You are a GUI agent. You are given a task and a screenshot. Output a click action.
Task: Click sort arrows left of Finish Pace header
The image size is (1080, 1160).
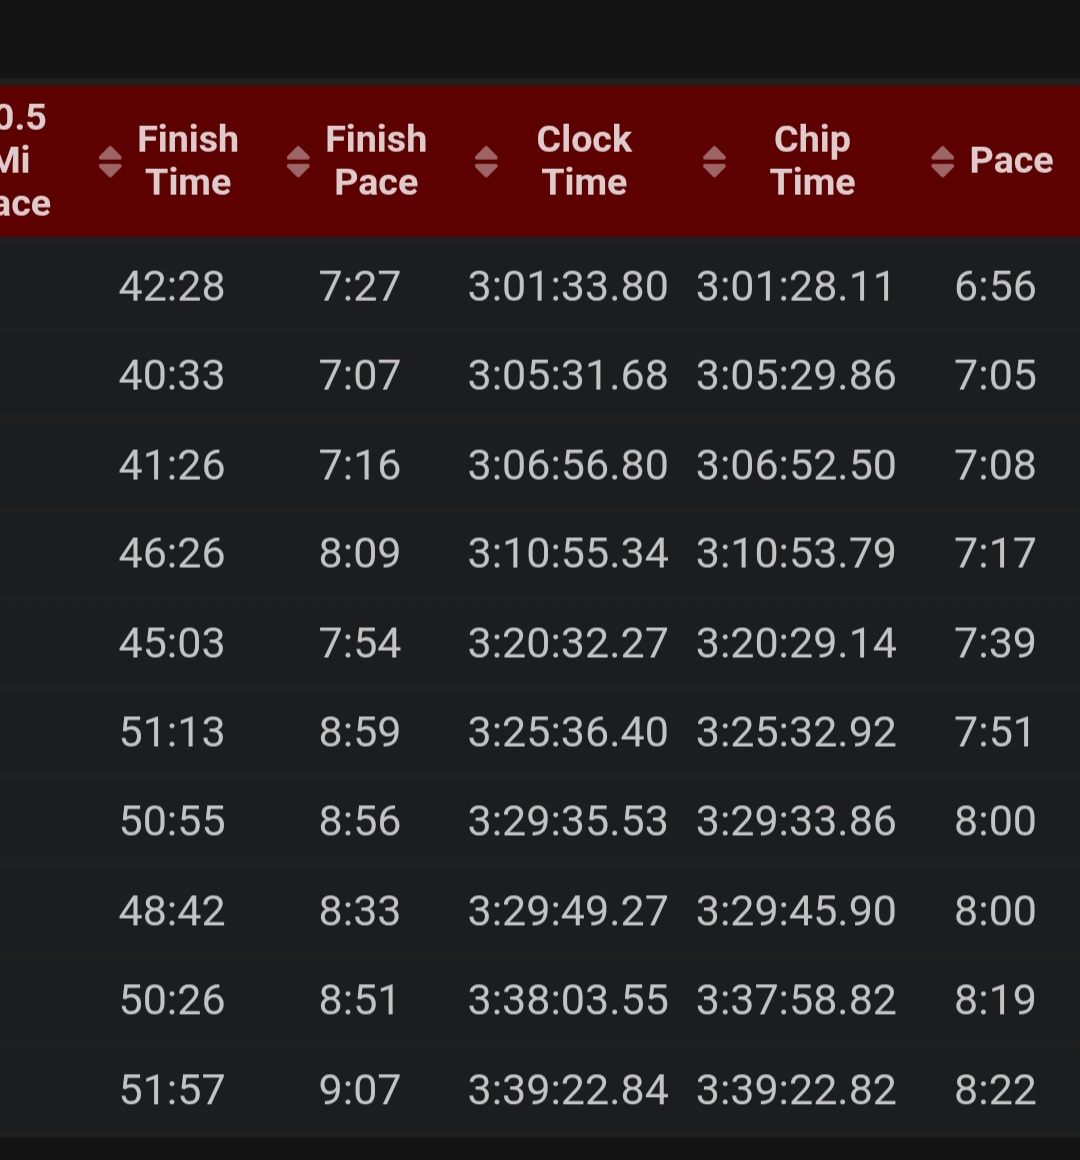(298, 161)
